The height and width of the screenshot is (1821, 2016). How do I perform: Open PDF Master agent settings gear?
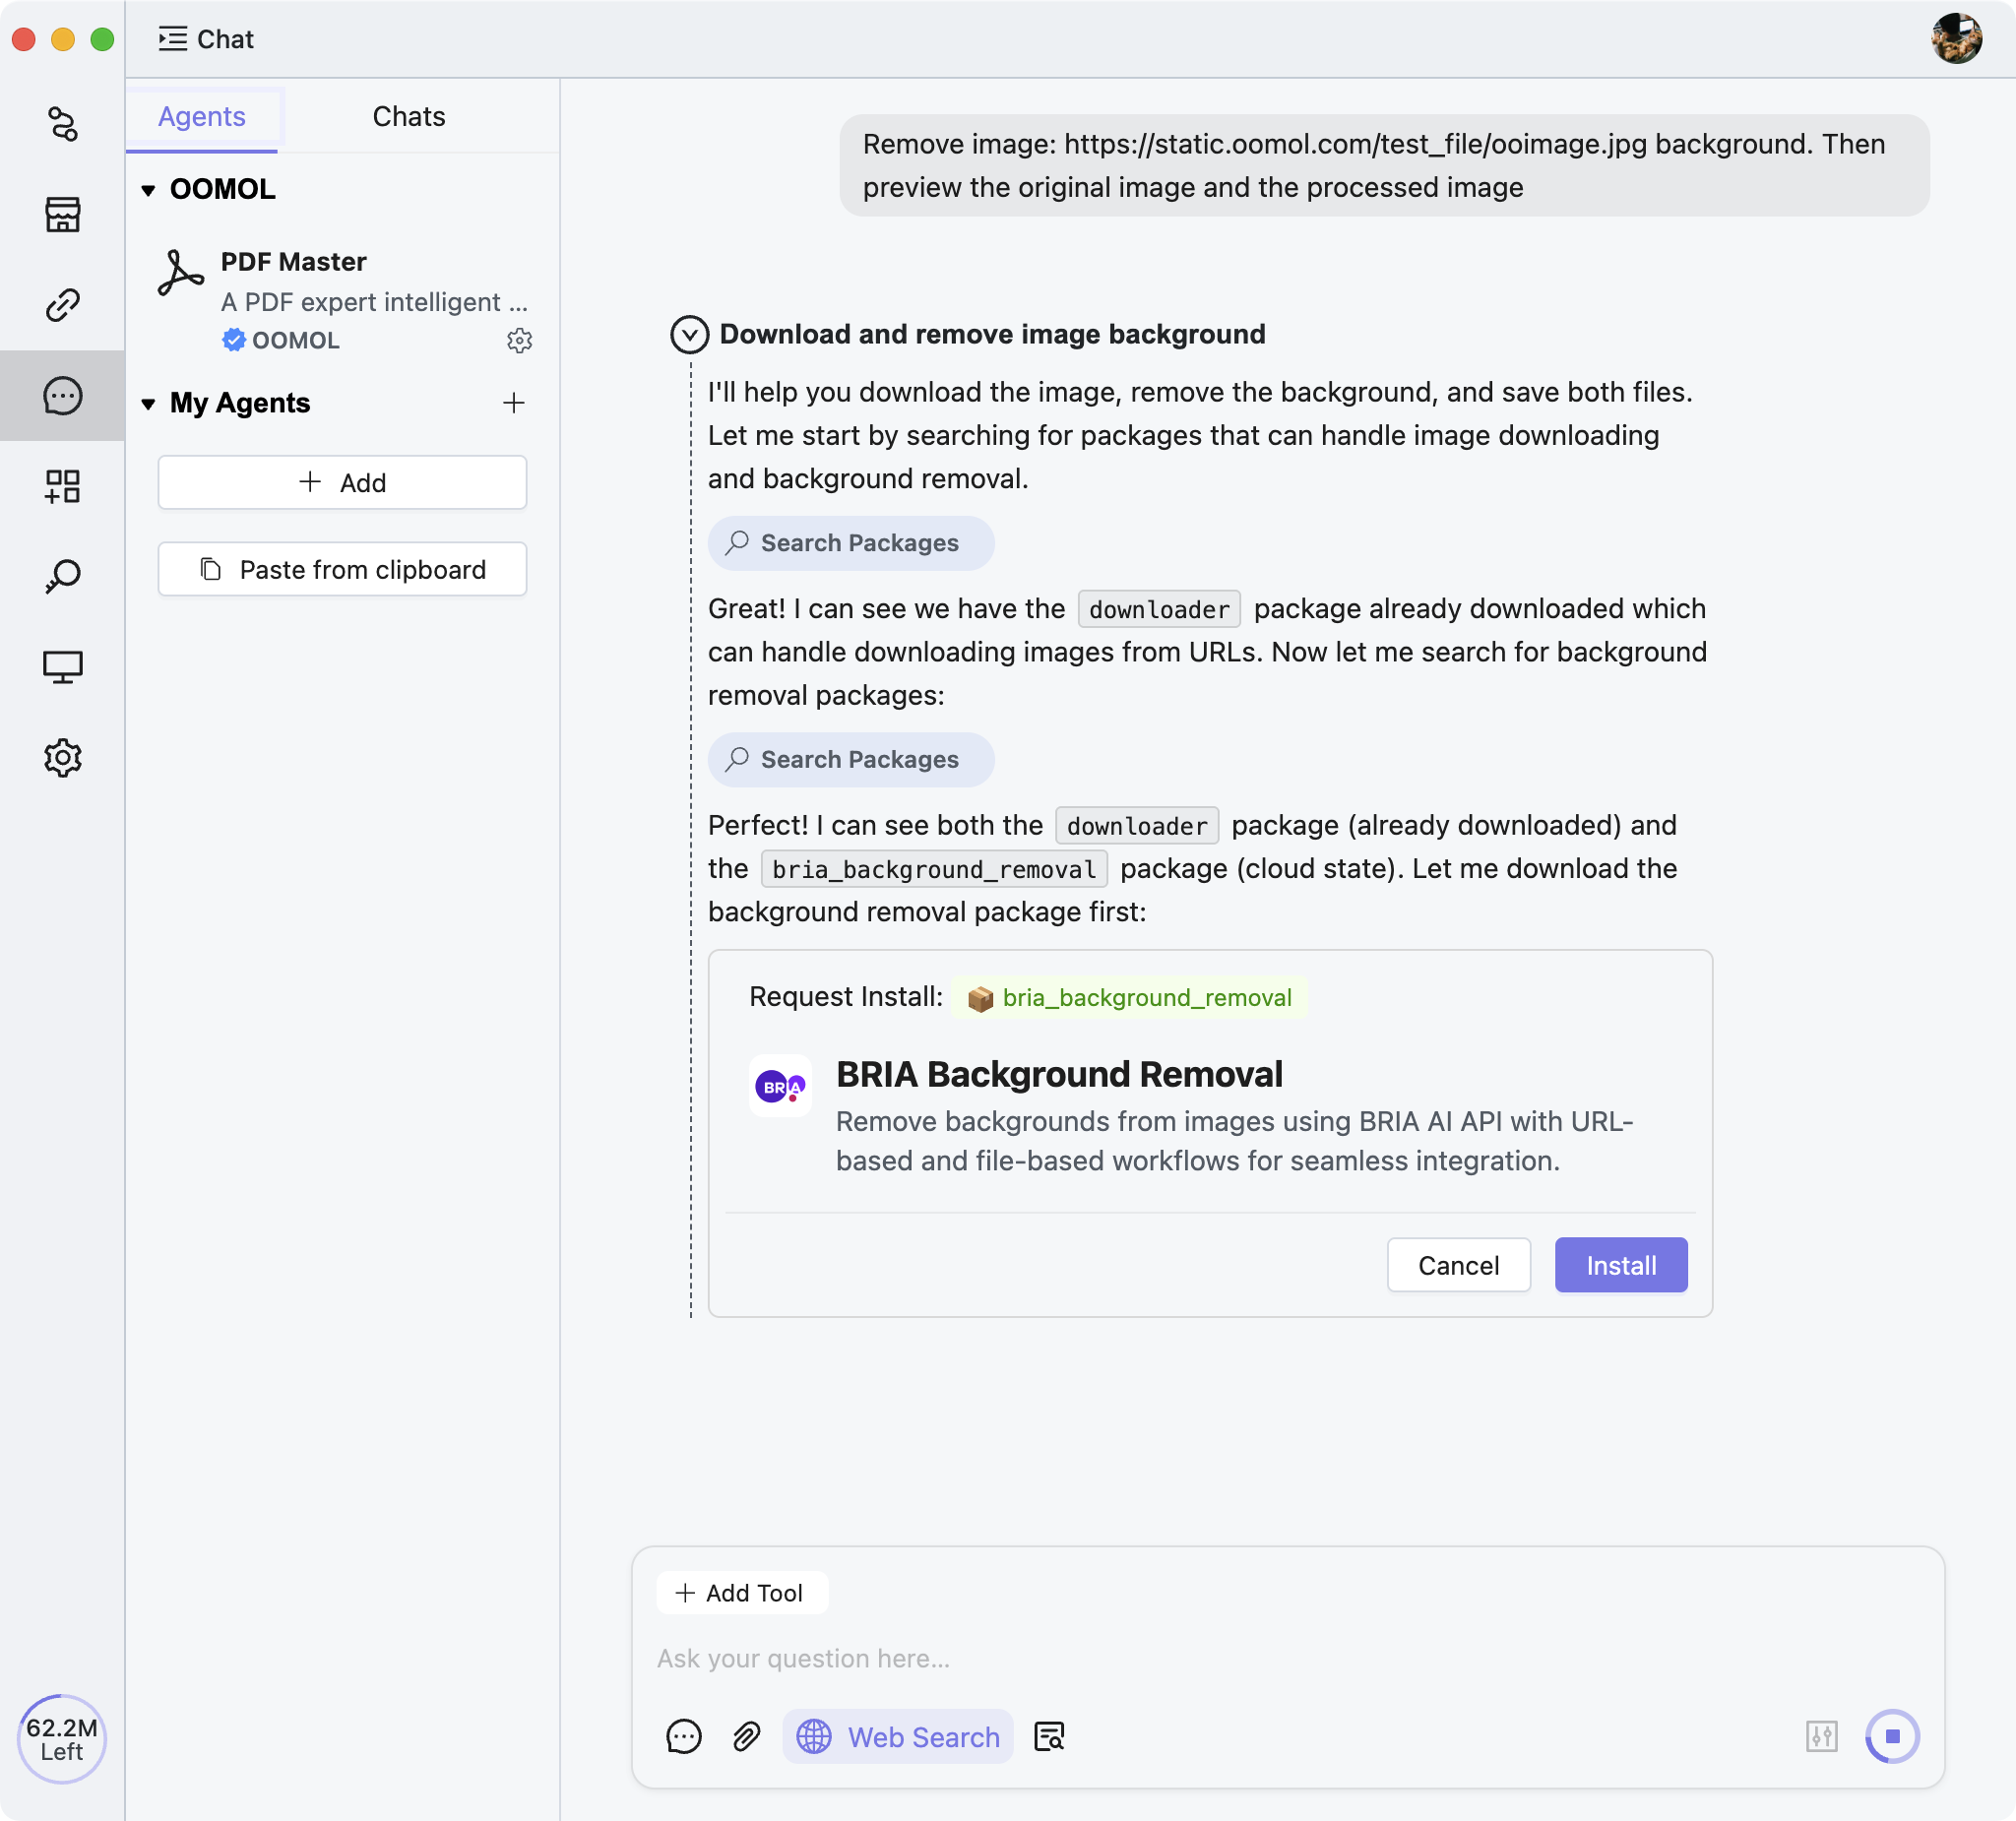tap(519, 340)
